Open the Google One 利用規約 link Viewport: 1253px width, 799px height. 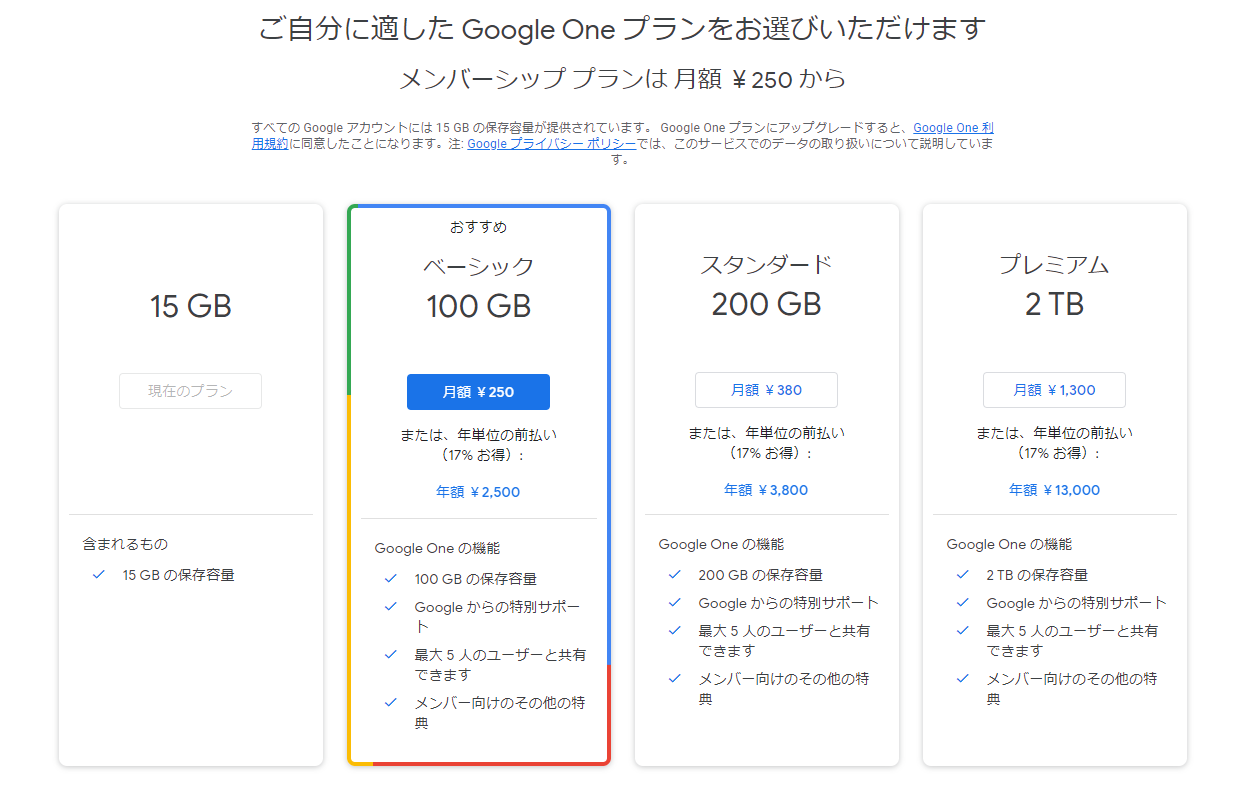(952, 128)
